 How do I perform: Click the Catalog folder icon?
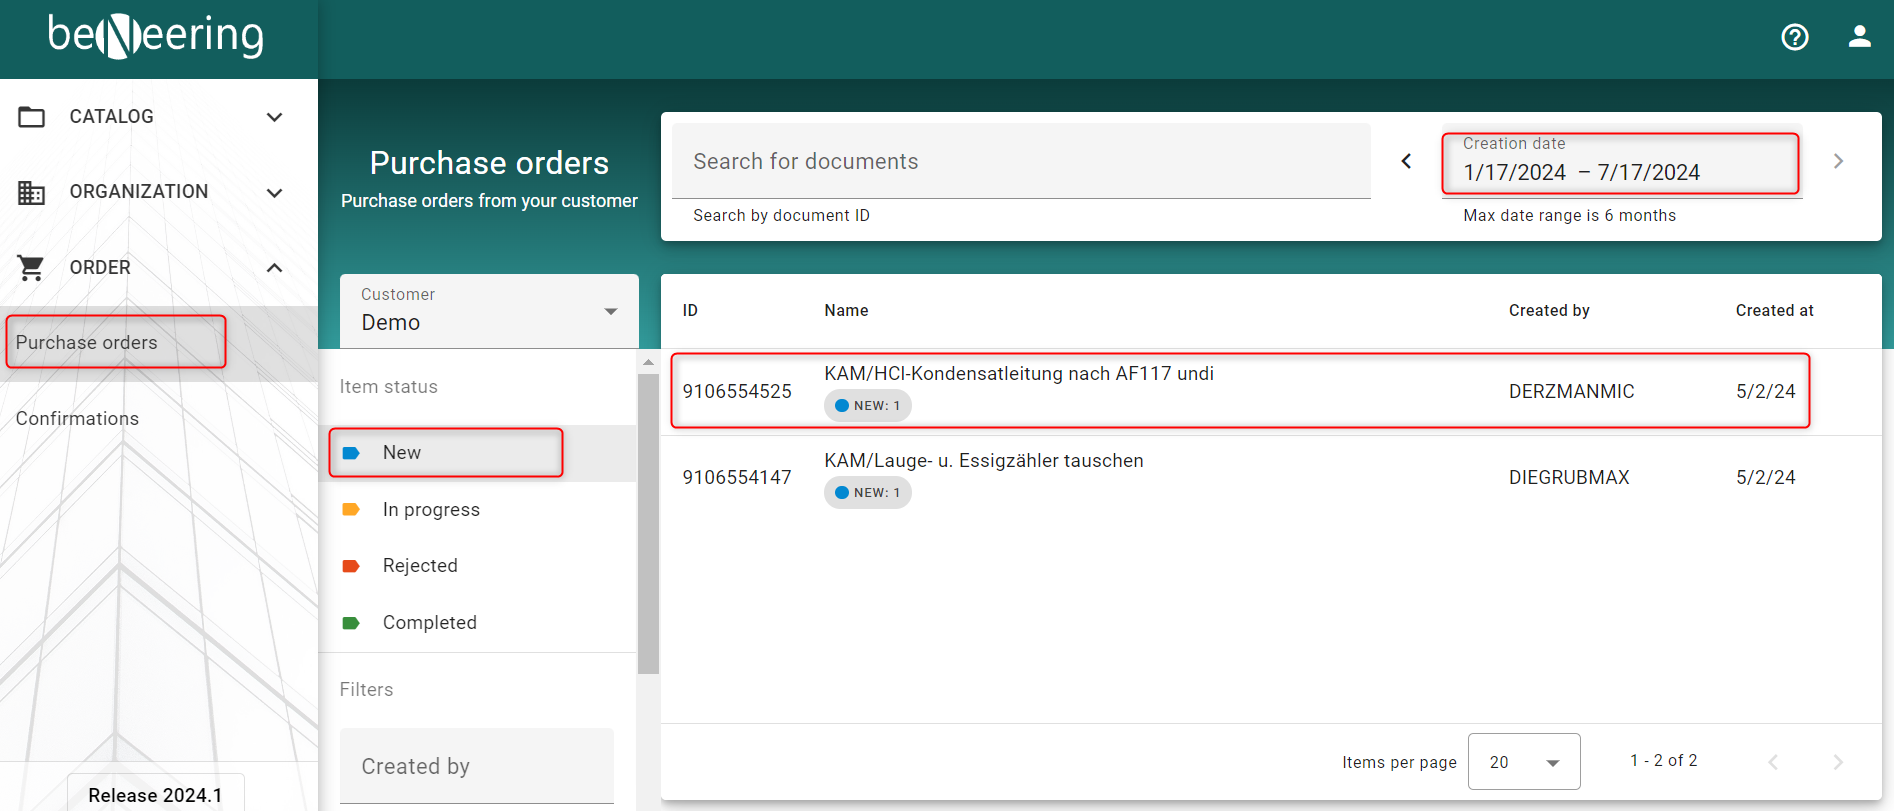[32, 117]
